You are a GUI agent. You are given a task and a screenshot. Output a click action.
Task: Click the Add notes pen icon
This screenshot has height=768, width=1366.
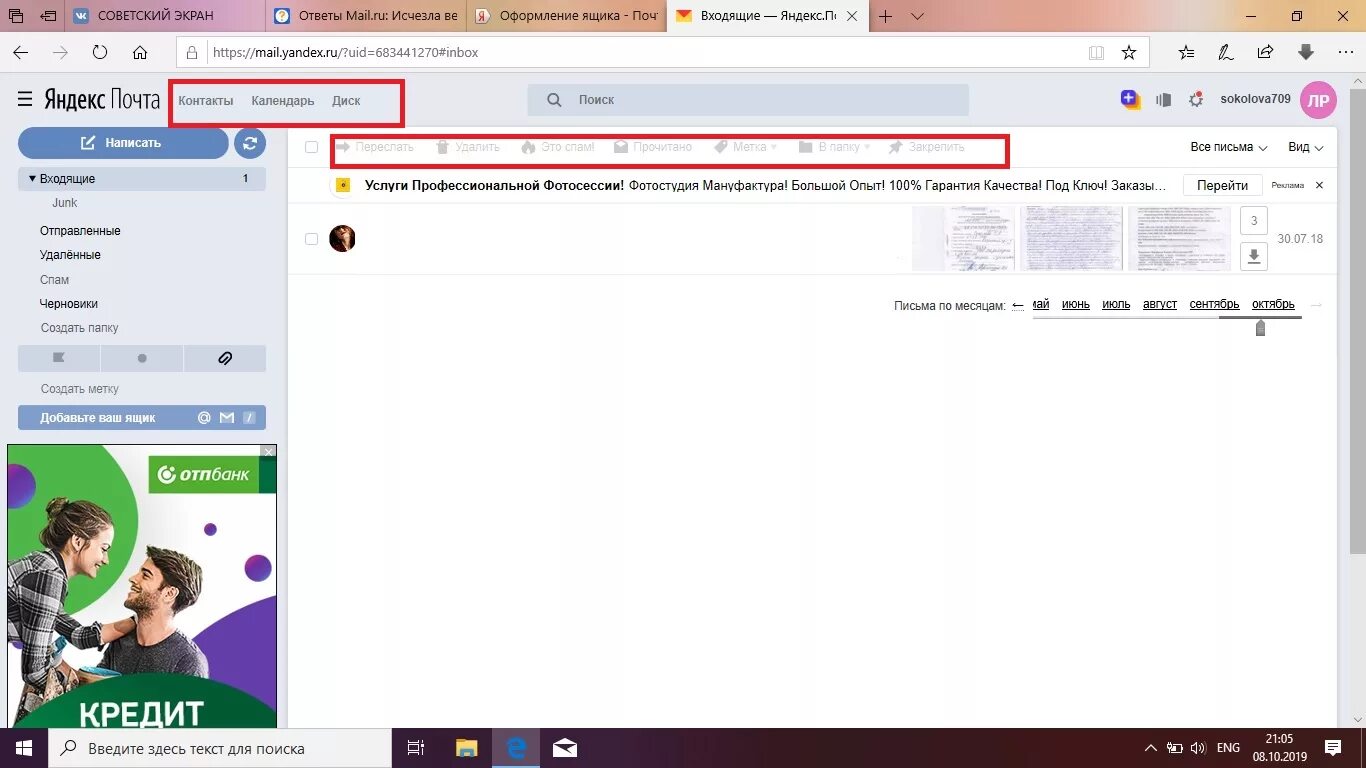pyautogui.click(x=1225, y=52)
